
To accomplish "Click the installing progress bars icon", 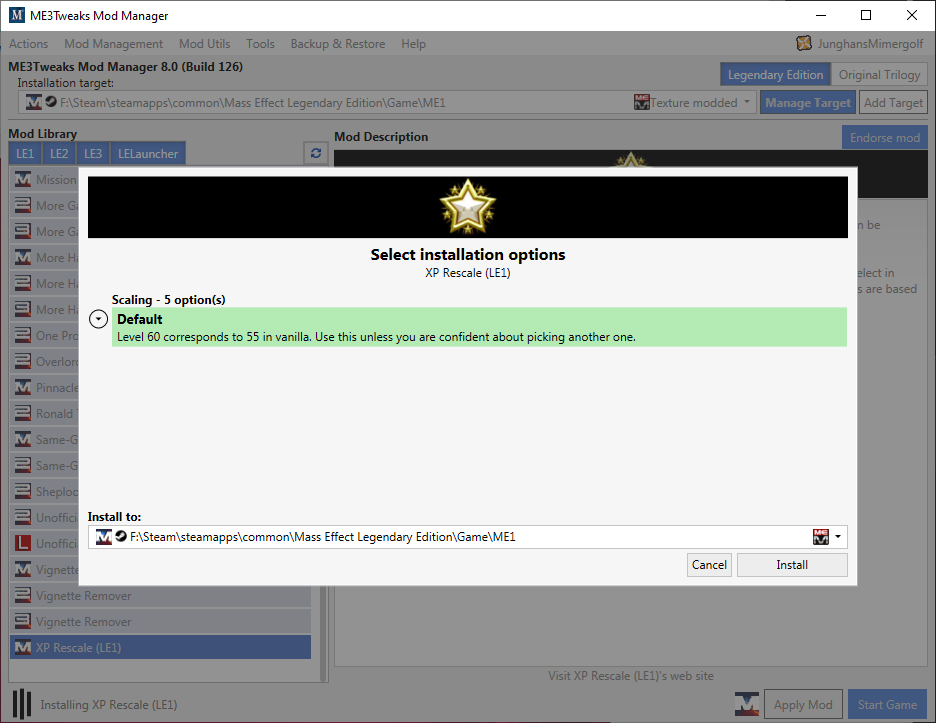I will (x=22, y=704).
